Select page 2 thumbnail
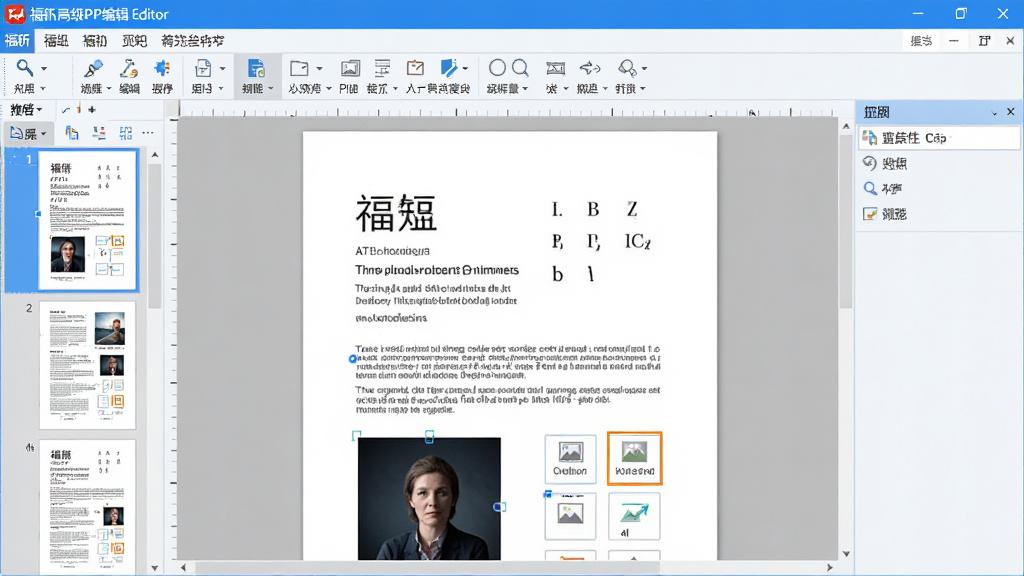The image size is (1024, 576). coord(88,365)
